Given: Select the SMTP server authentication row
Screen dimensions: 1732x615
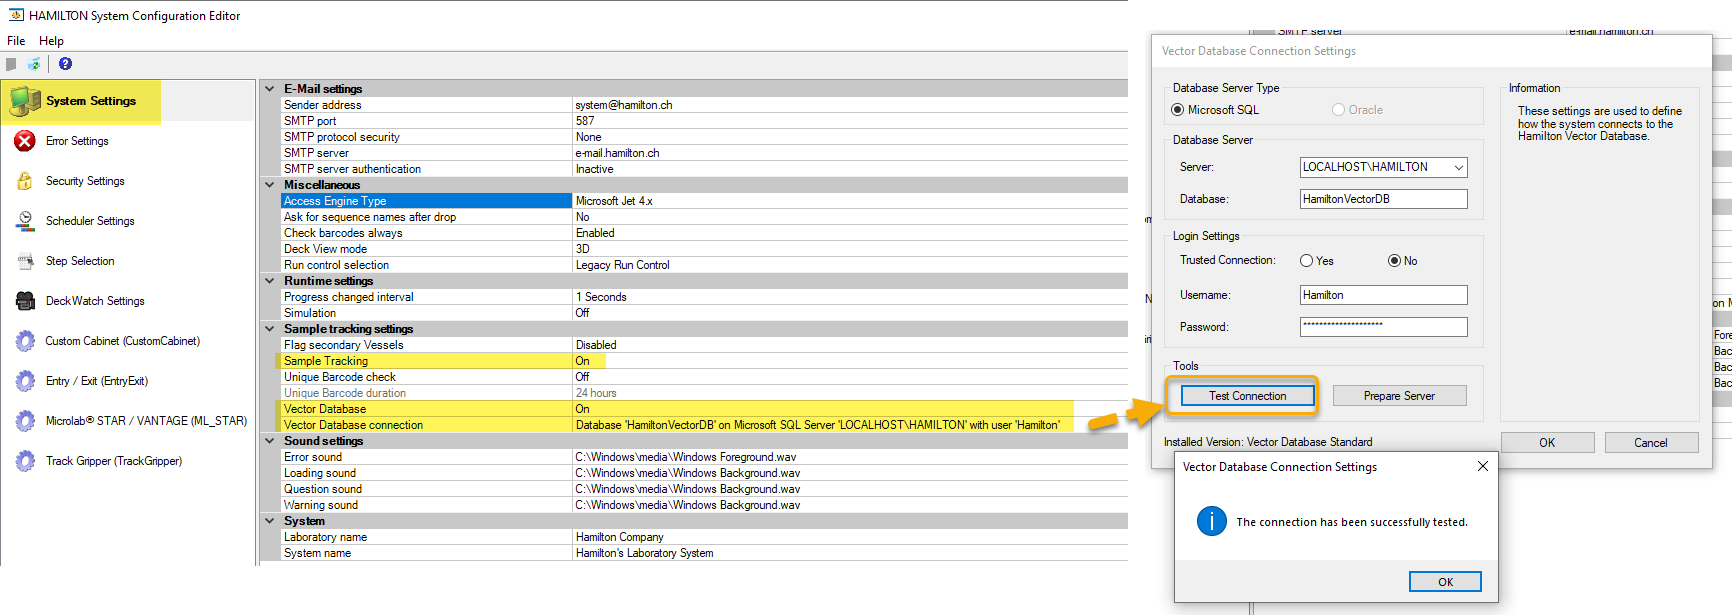Looking at the screenshot, I should coord(704,169).
